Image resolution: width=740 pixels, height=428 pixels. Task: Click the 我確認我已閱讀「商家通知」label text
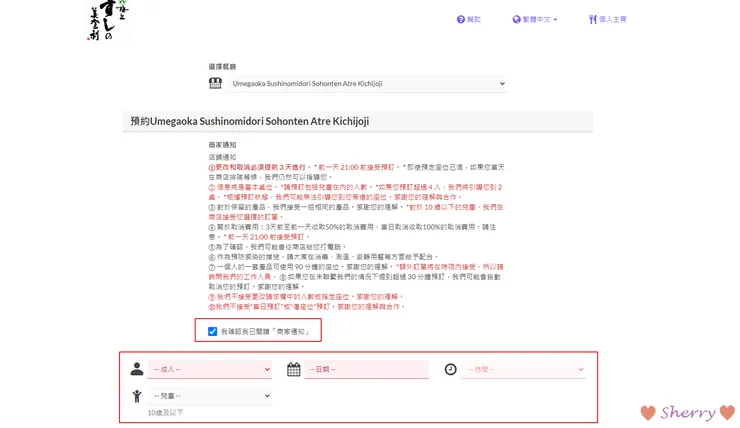click(x=265, y=332)
